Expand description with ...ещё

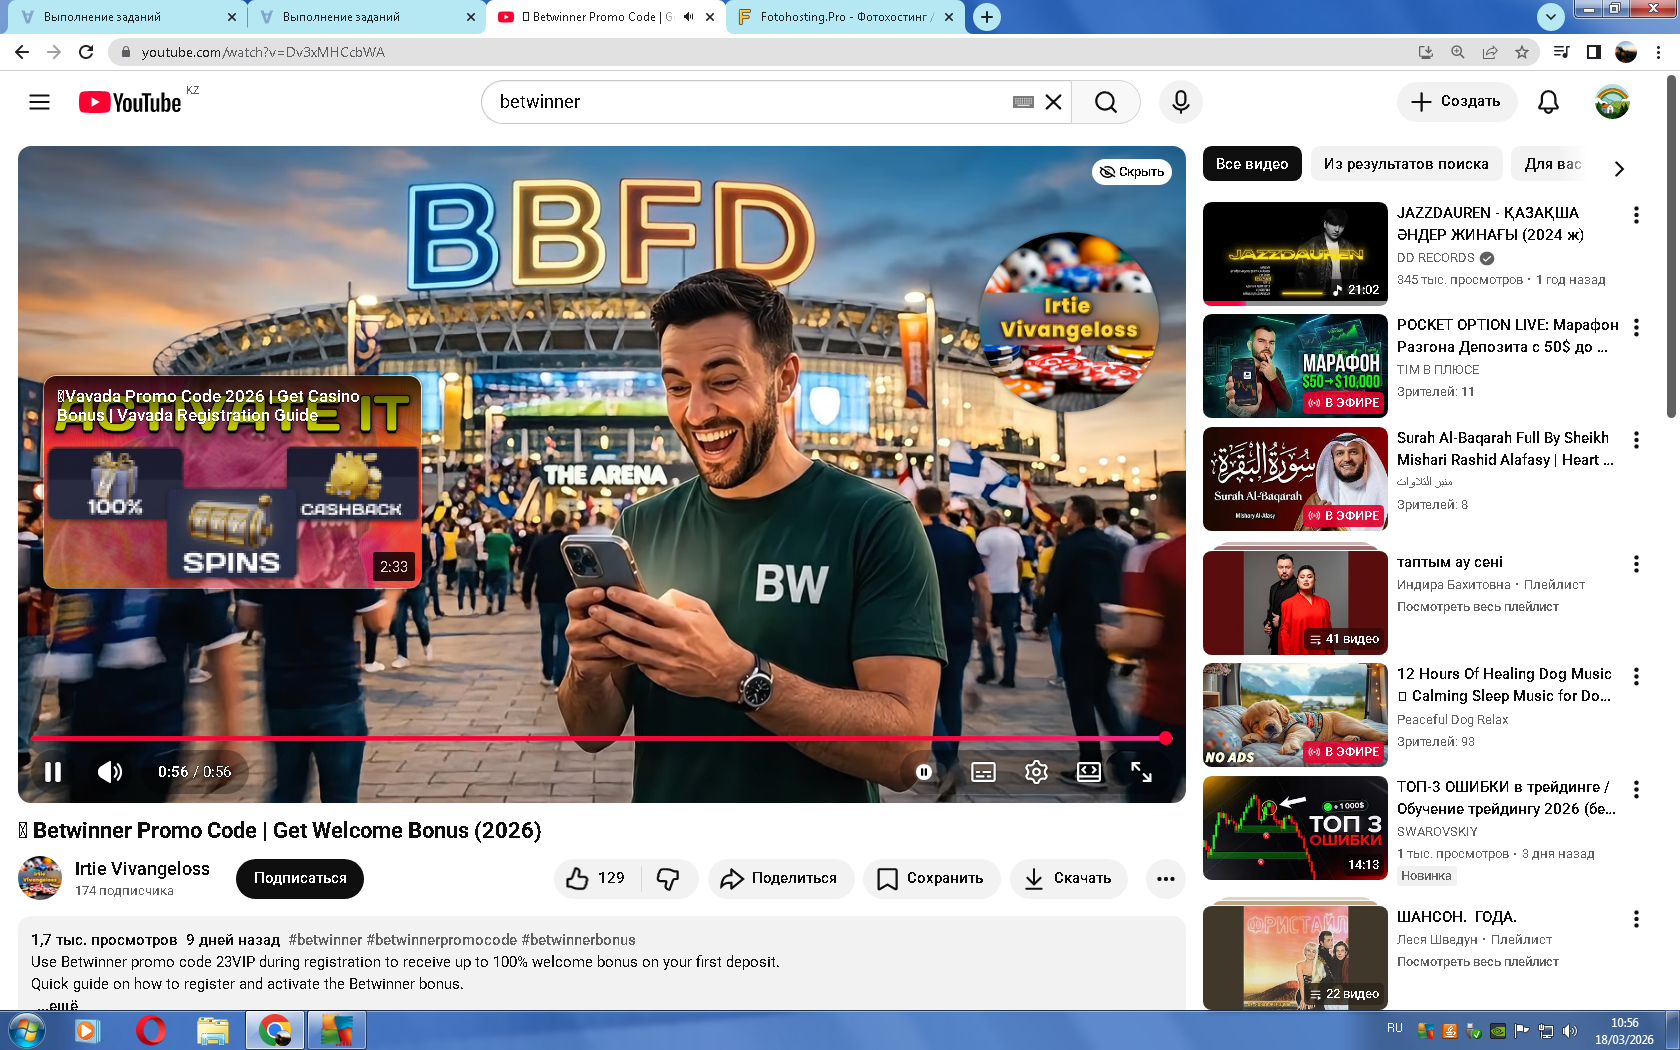coord(57,1004)
